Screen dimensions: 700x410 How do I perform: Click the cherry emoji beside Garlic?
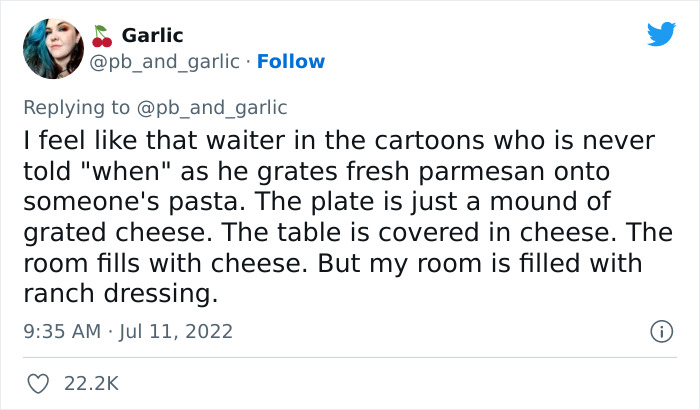tap(101, 37)
